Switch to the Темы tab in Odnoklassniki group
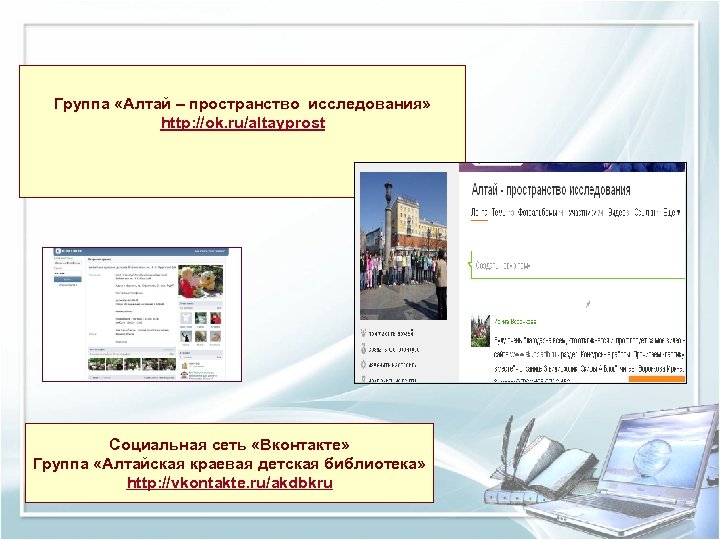720x540 pixels. (499, 213)
